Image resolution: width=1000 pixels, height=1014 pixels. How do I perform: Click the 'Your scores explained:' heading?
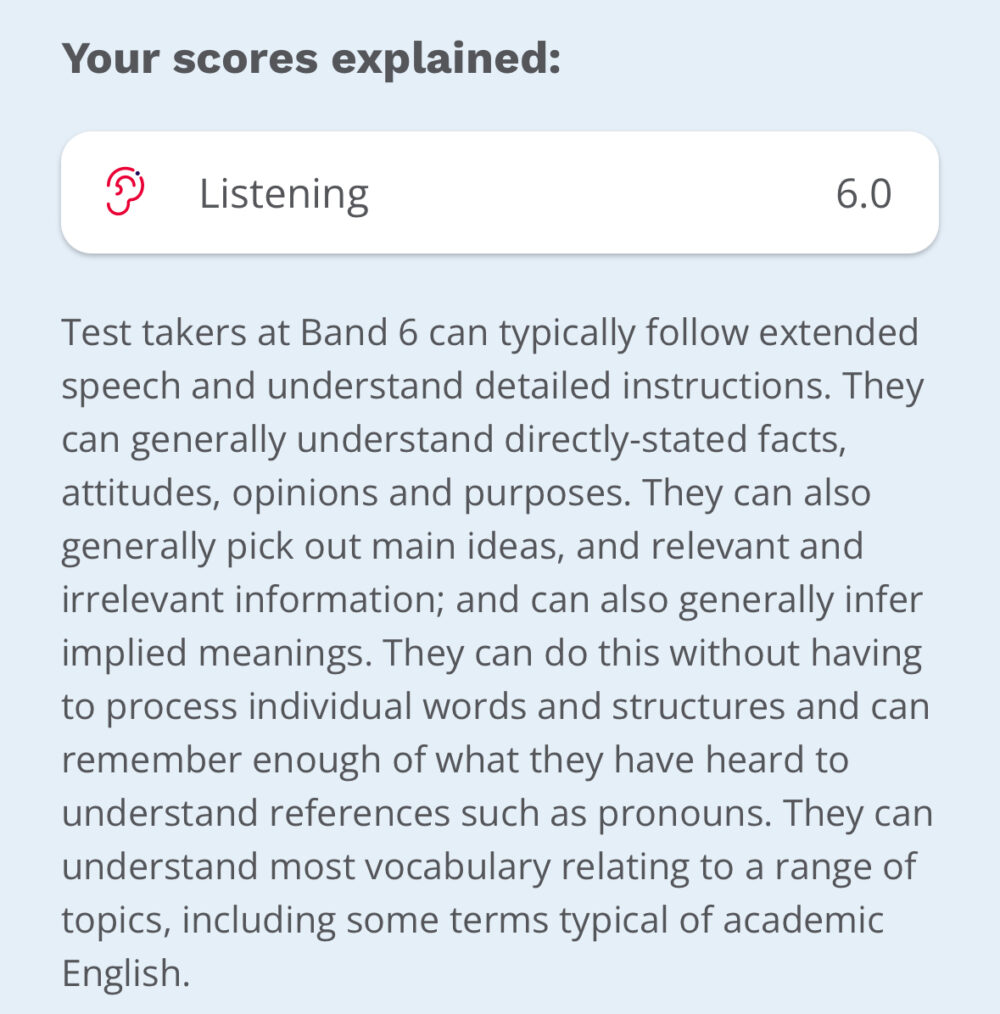click(311, 59)
